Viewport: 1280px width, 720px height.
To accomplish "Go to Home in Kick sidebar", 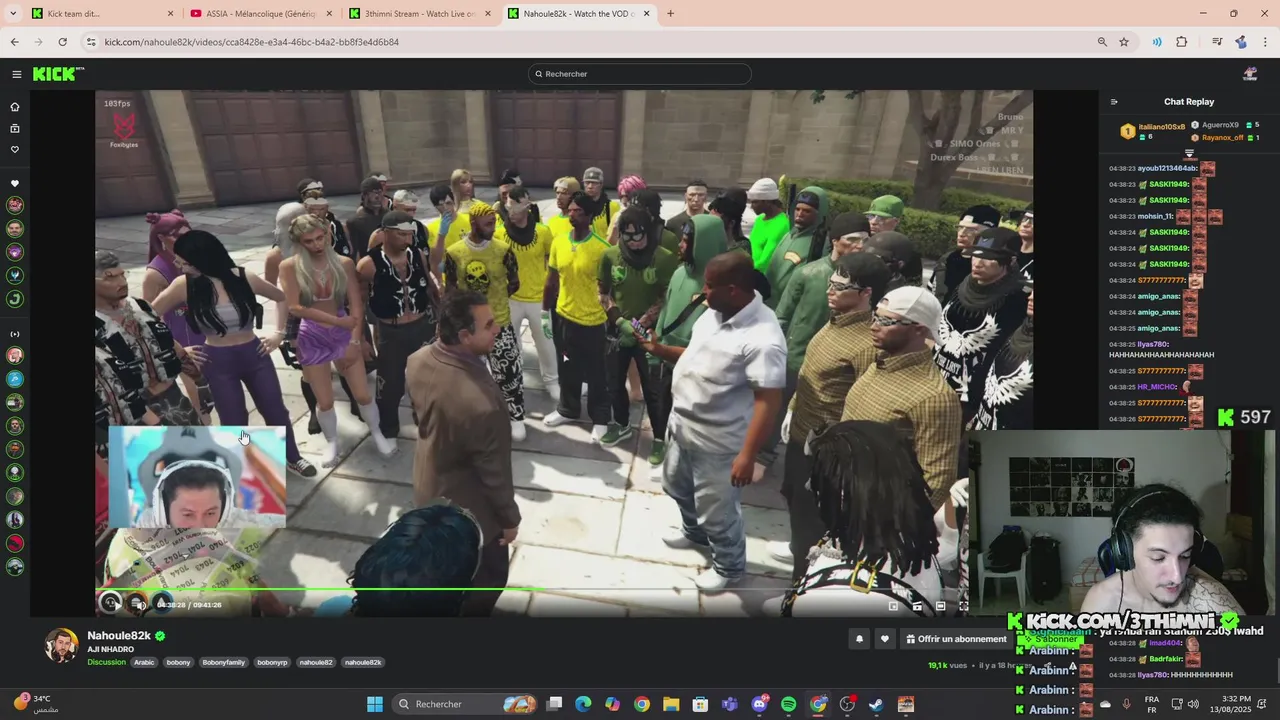I will pyautogui.click(x=15, y=107).
